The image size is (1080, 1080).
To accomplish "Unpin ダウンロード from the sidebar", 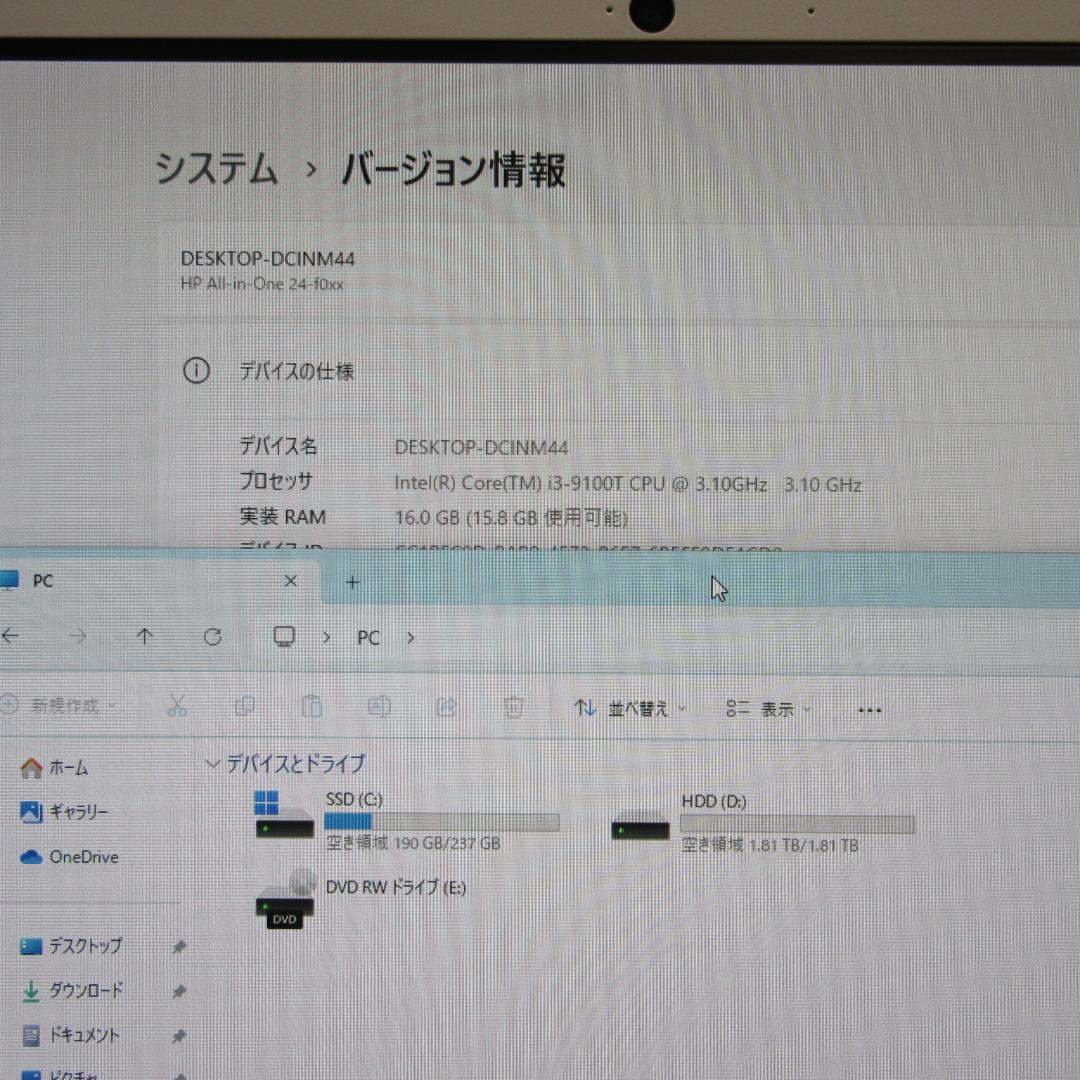I will 180,991.
